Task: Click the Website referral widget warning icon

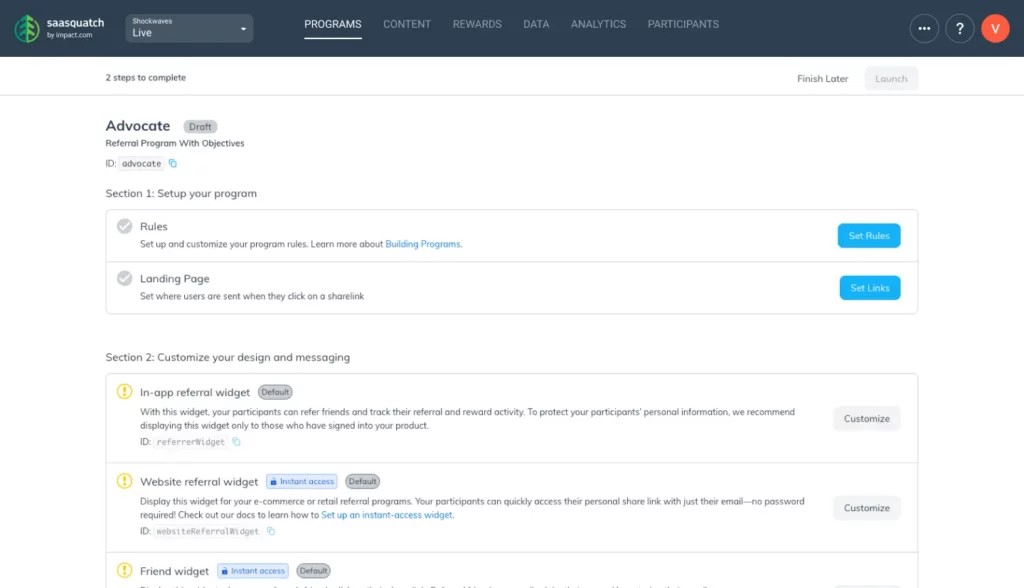Action: click(x=124, y=481)
